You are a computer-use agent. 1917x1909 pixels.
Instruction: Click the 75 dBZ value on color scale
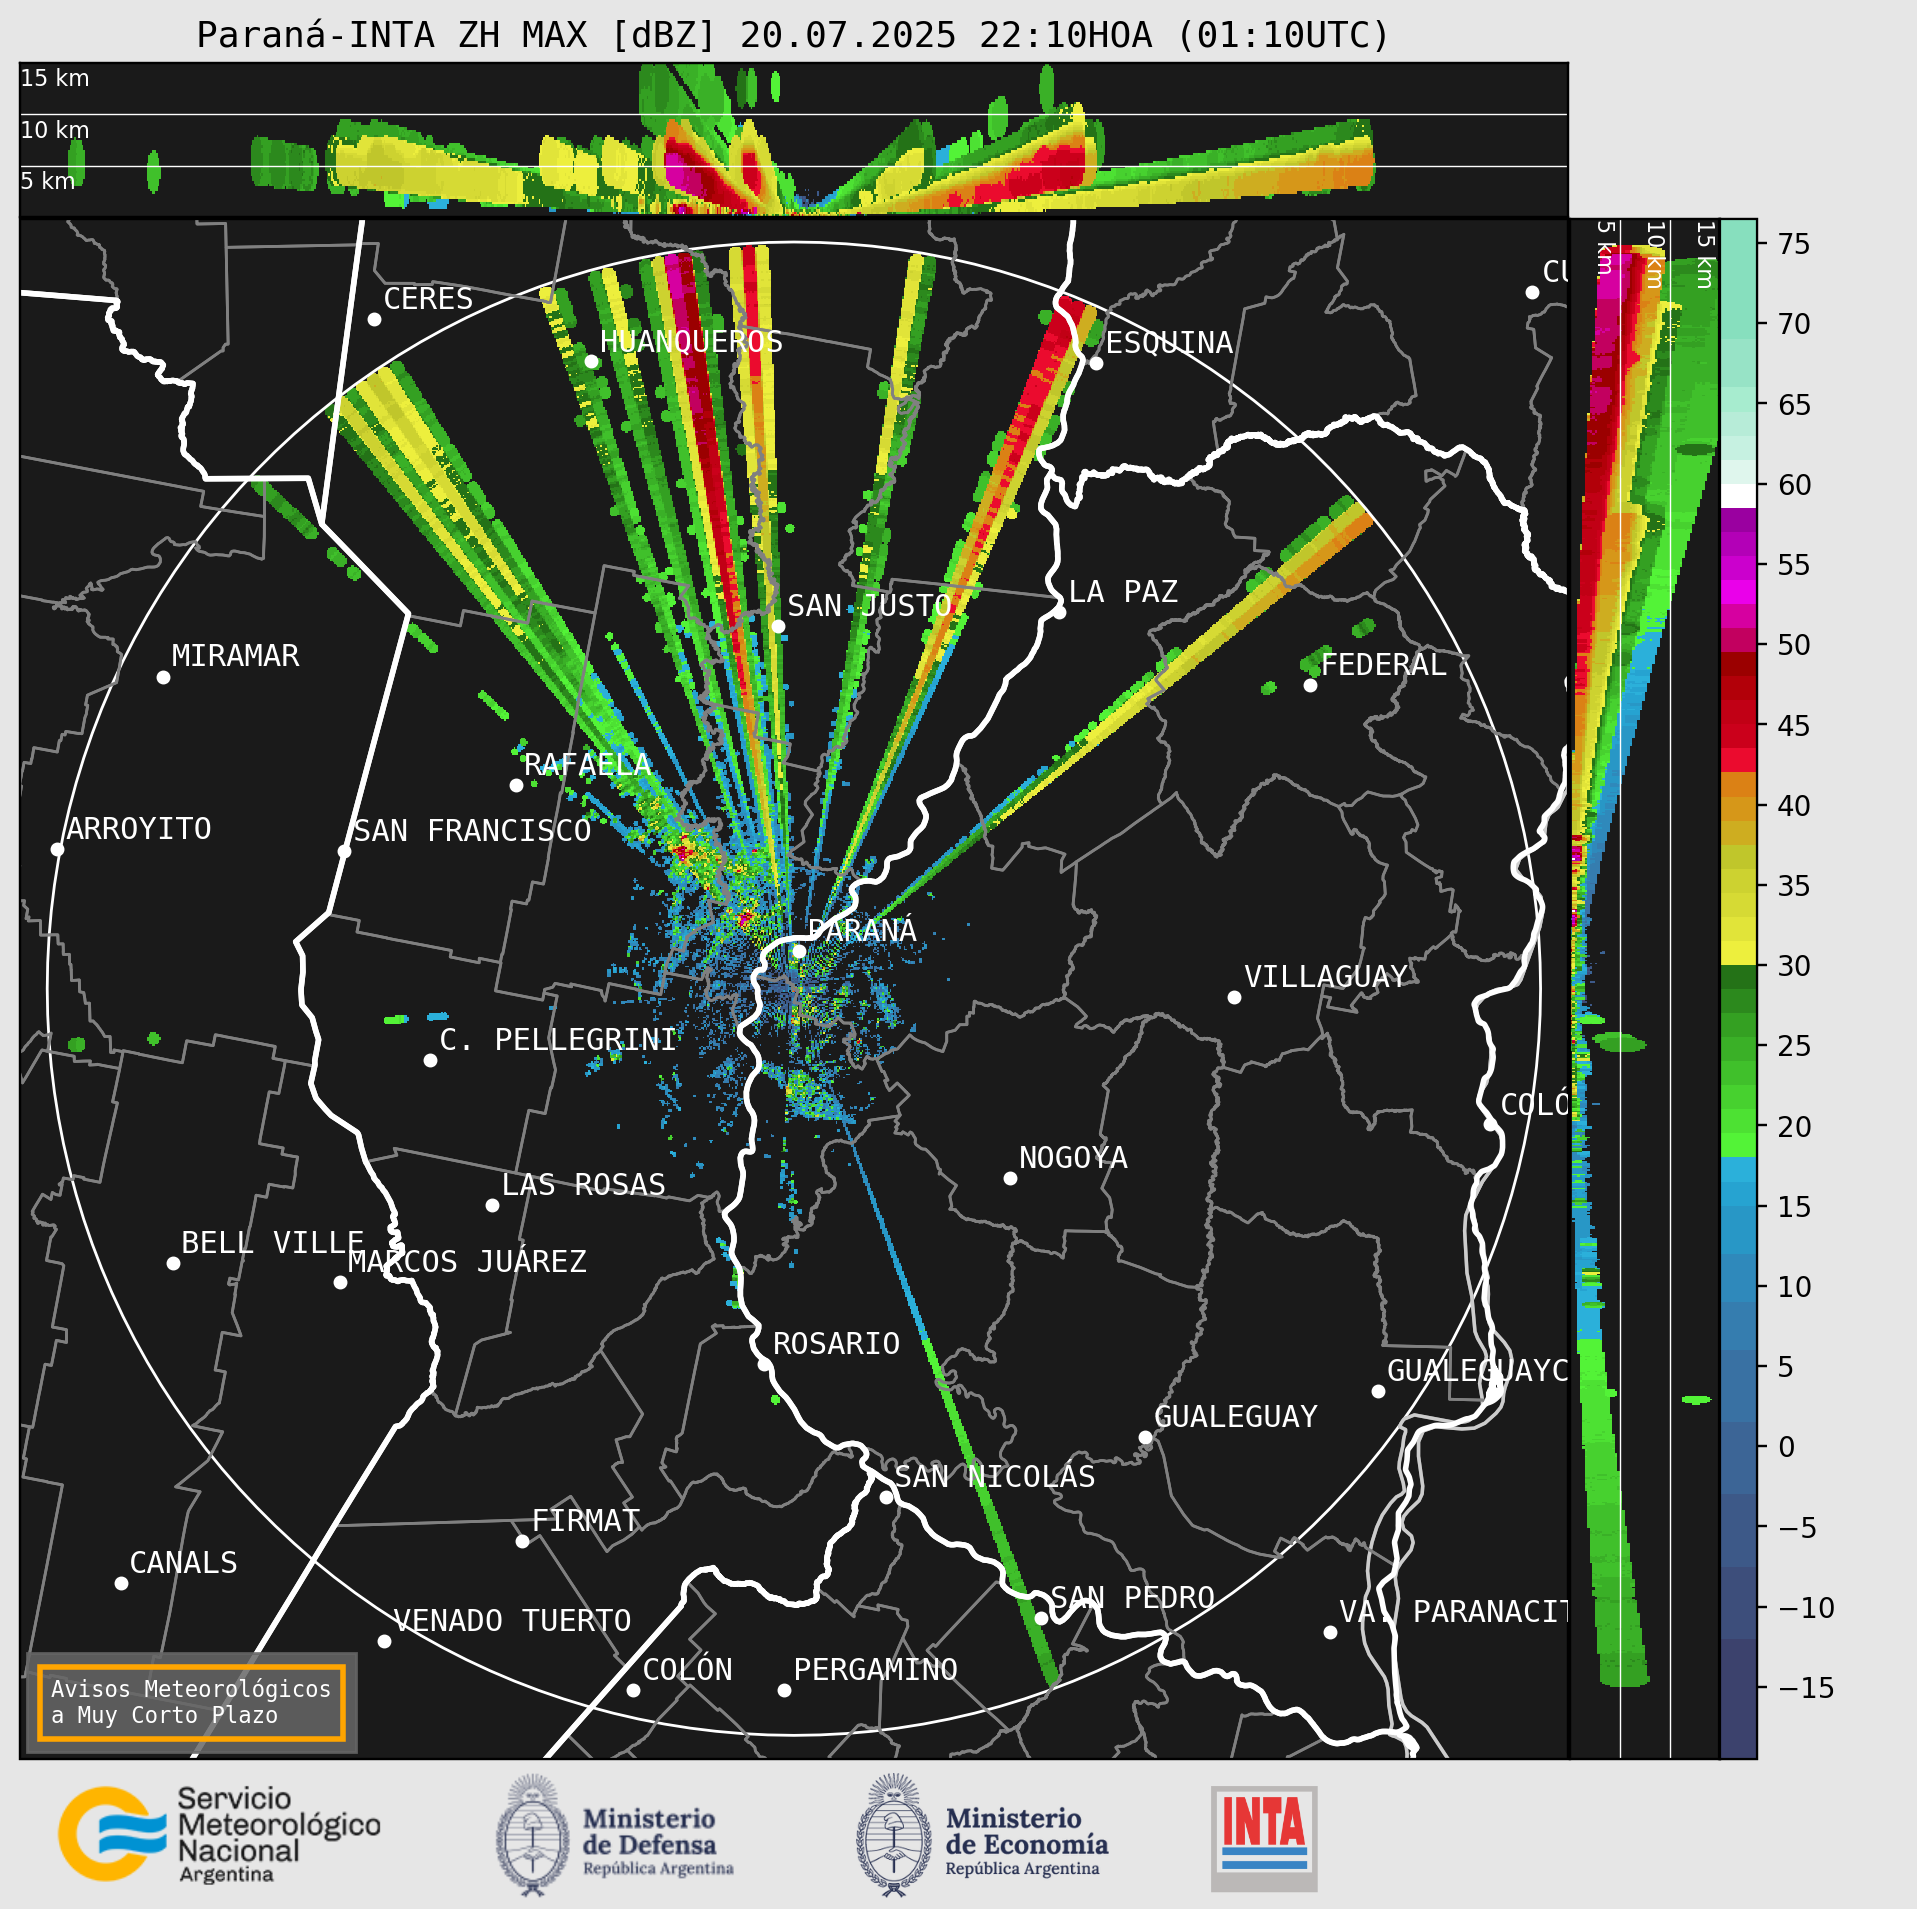click(x=1795, y=243)
